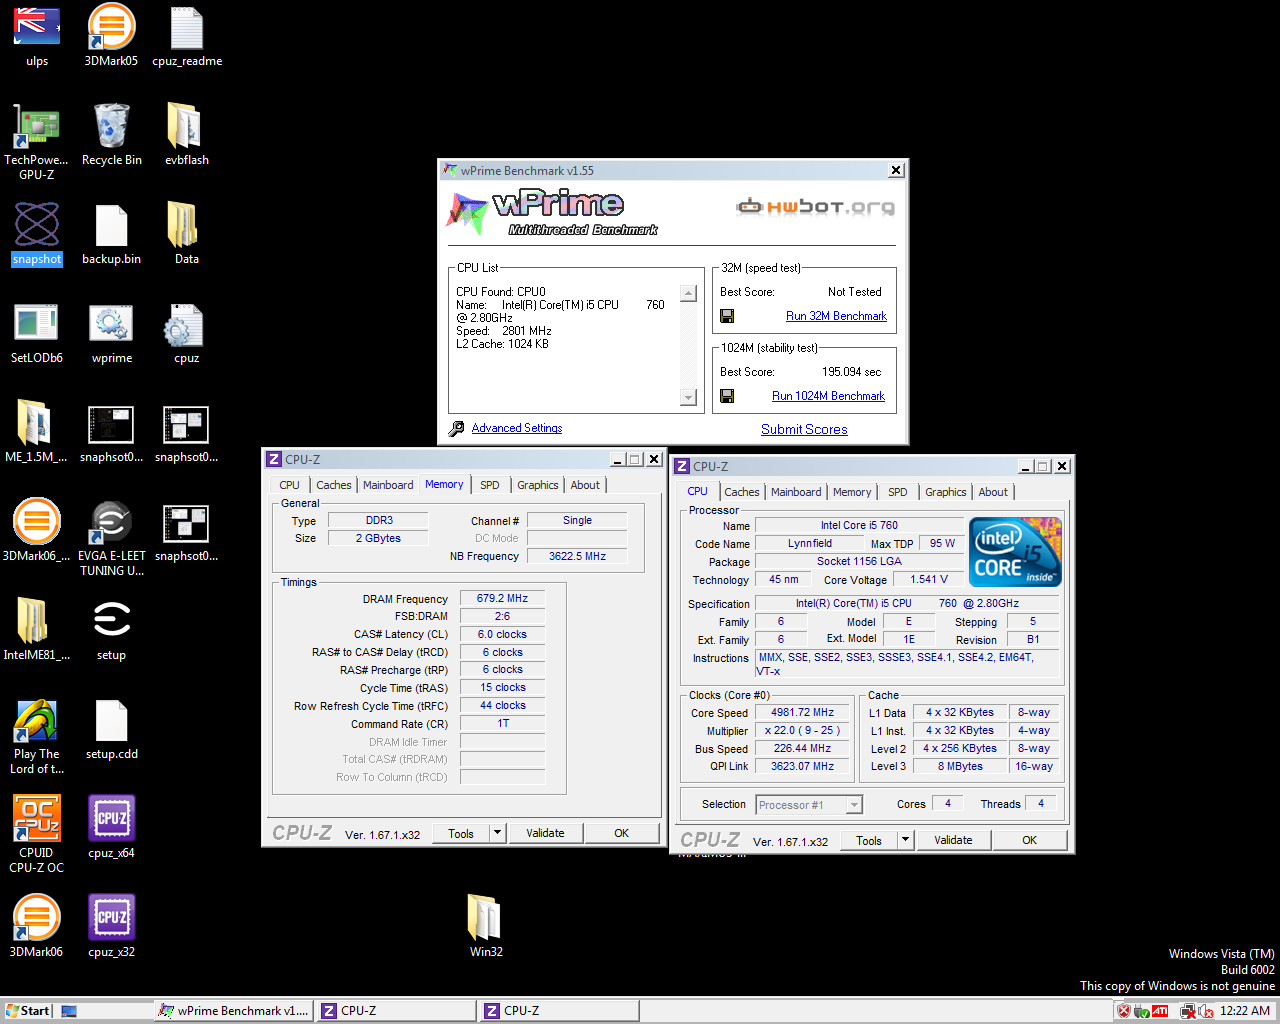Click the DRAM Frequency value field
1280x1024 pixels.
coord(502,599)
